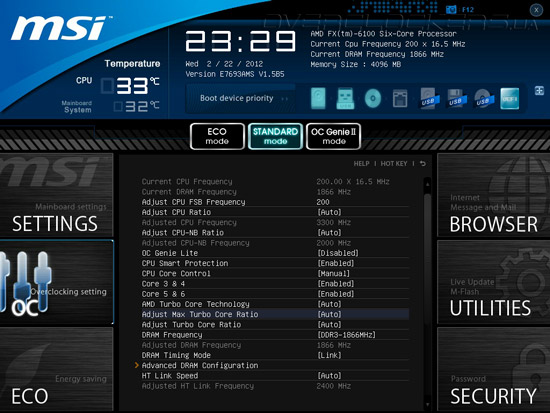Click the HELP link
This screenshot has height=413, width=550.
click(361, 164)
